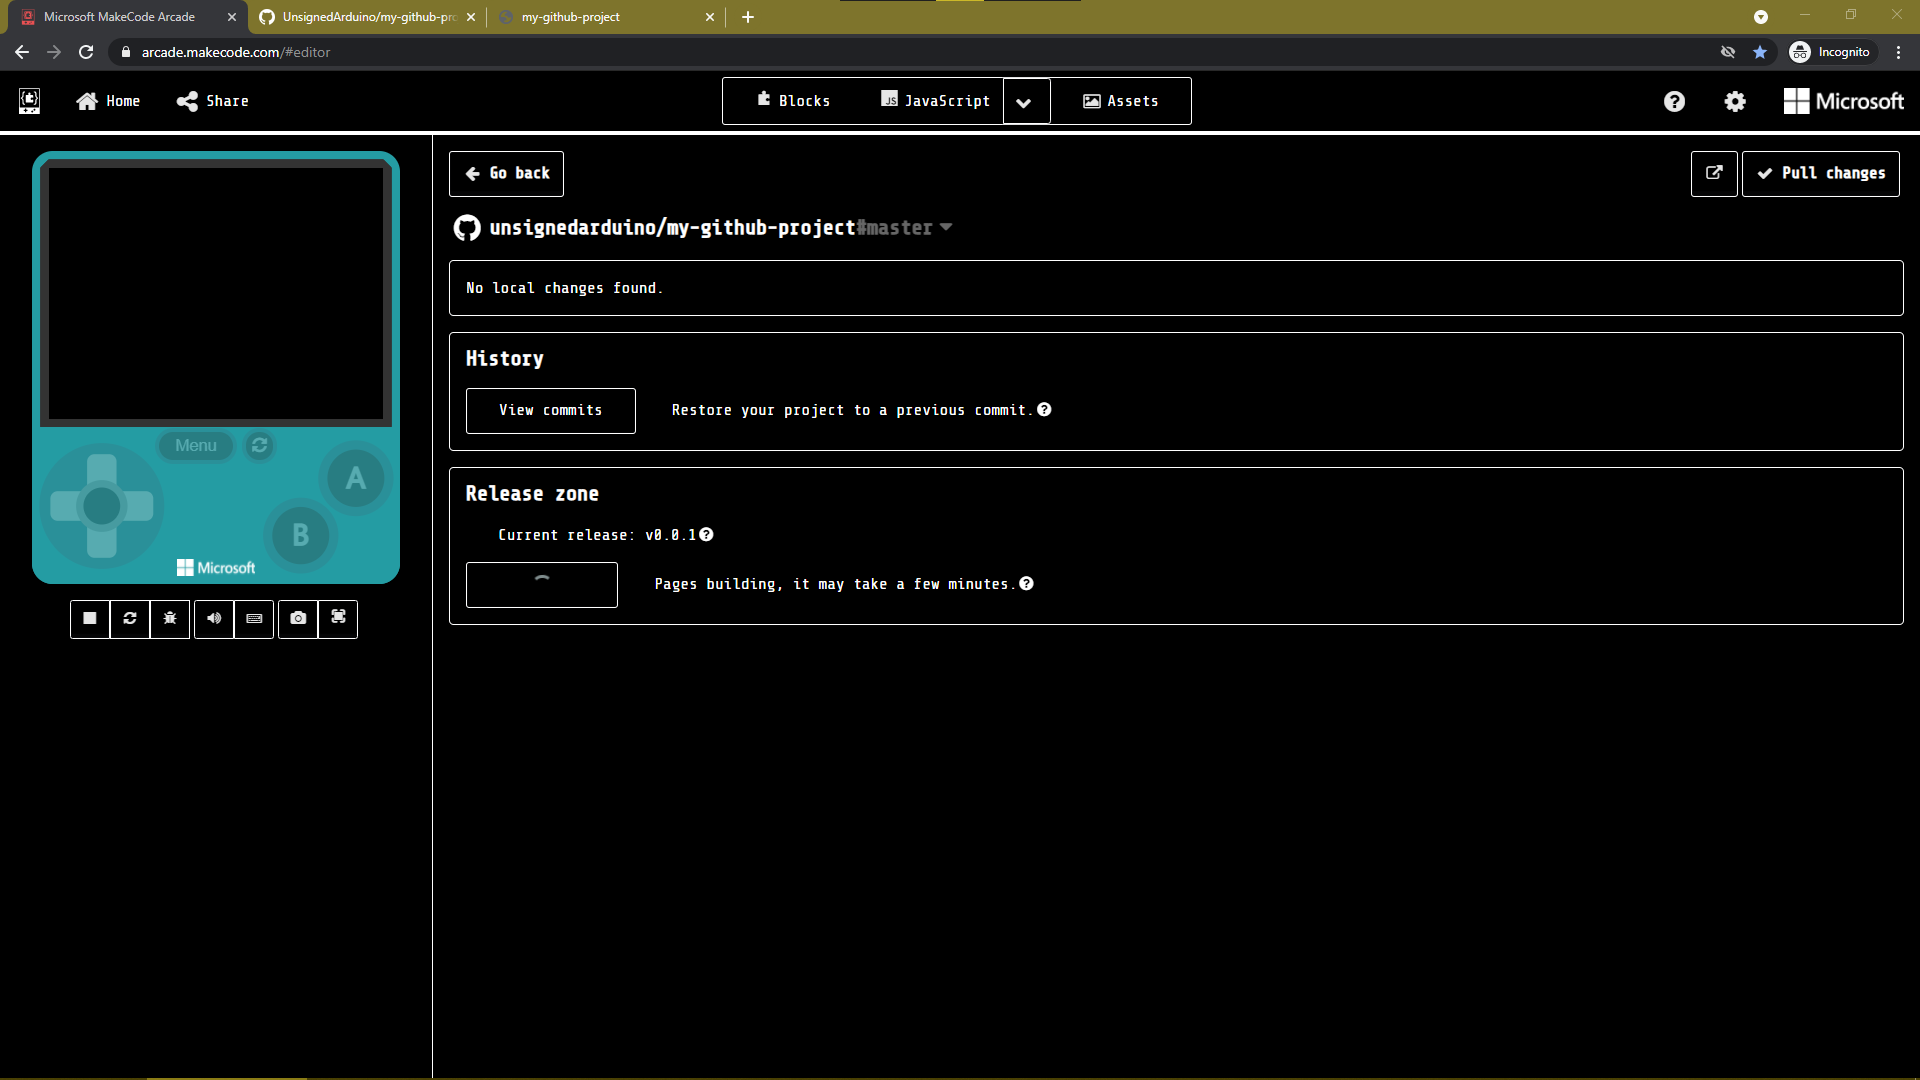Screen dimensions: 1920x1080
Task: Open the help question mark menu
Action: pos(1674,101)
